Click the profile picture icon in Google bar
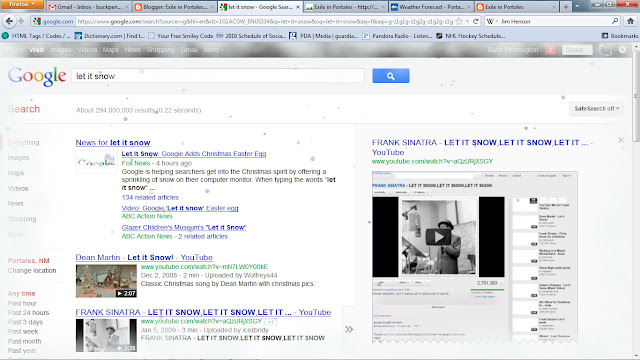The width and height of the screenshot is (640, 360). click(605, 50)
